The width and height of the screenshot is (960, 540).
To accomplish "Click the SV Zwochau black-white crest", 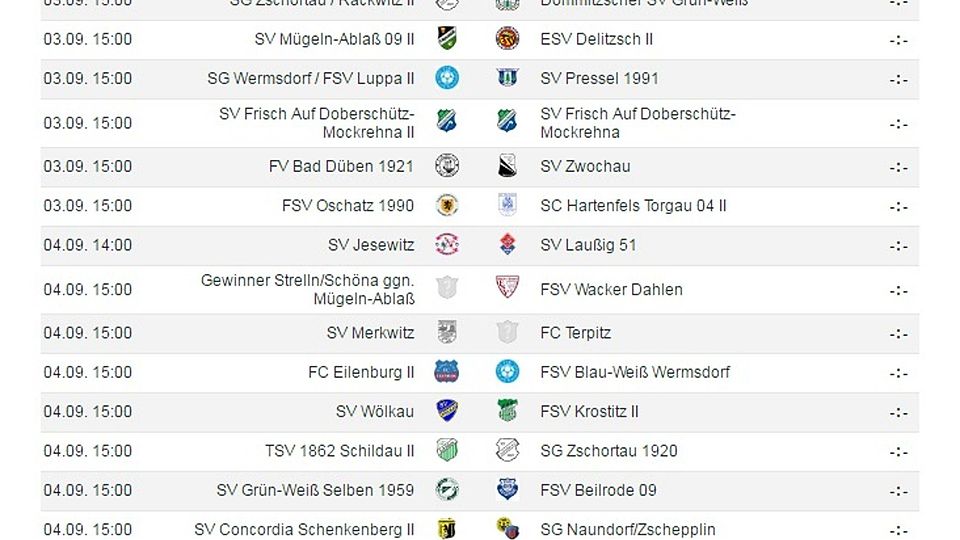I will [x=507, y=166].
